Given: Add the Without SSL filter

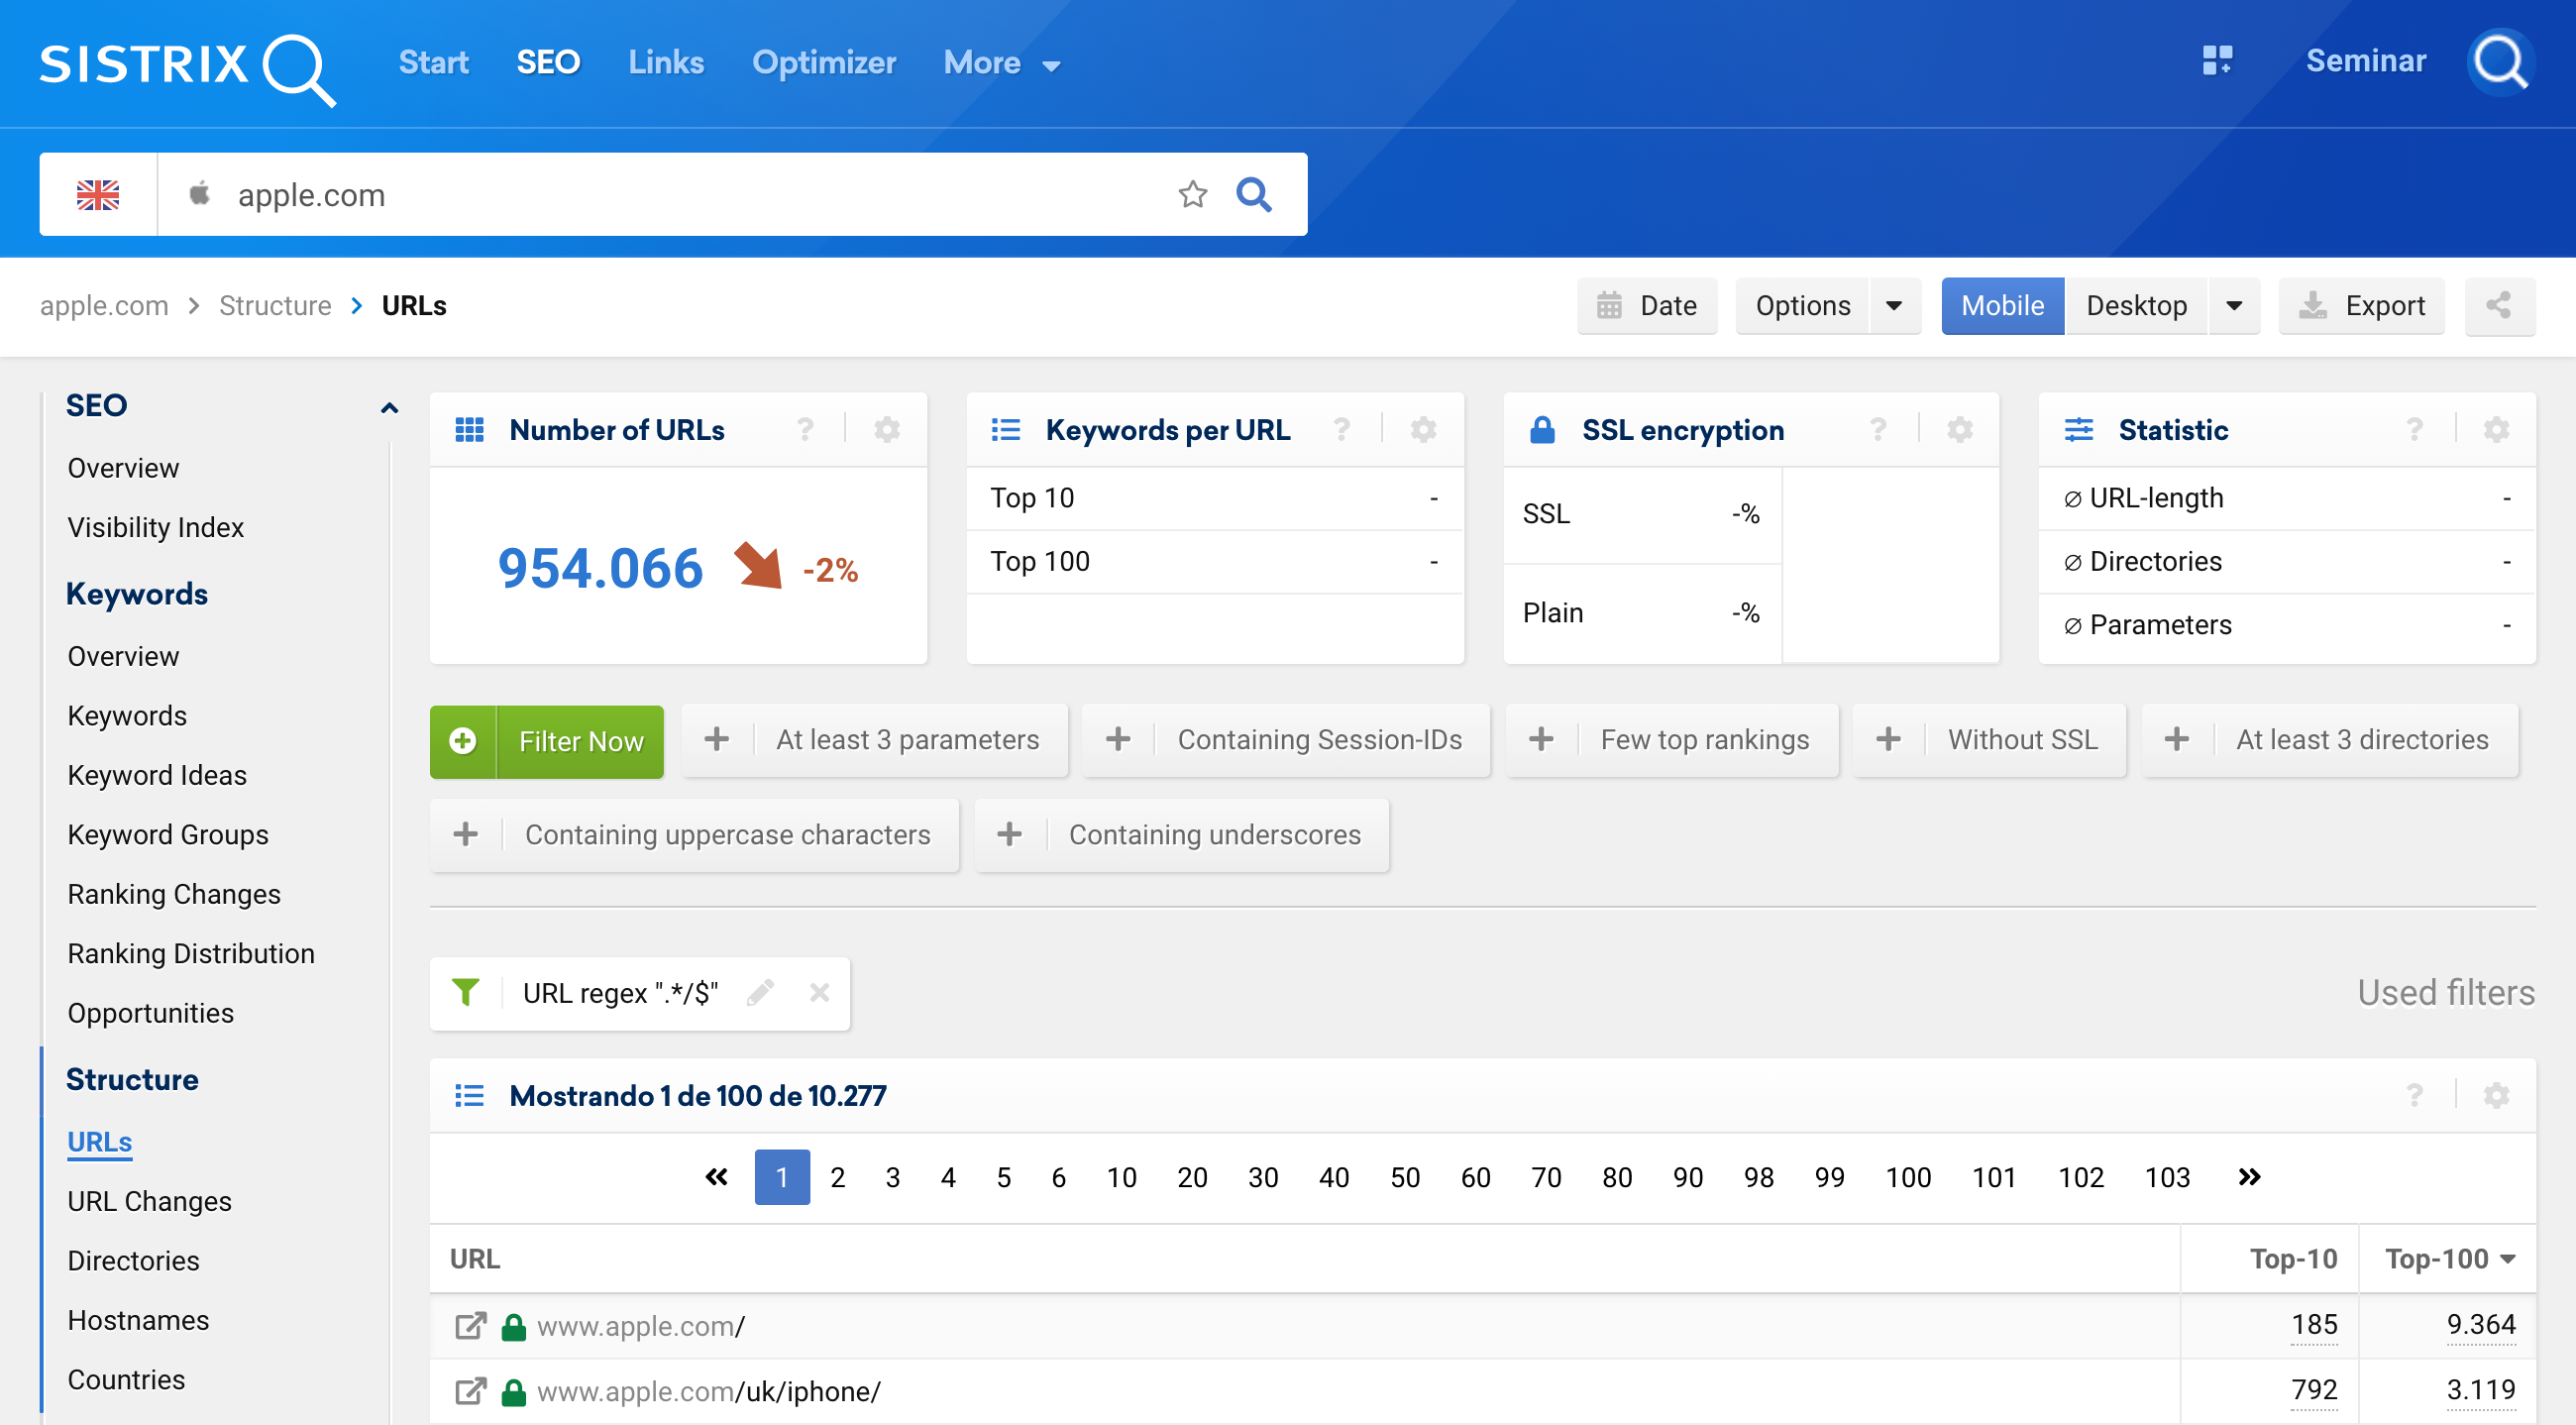Looking at the screenshot, I should click(1989, 740).
